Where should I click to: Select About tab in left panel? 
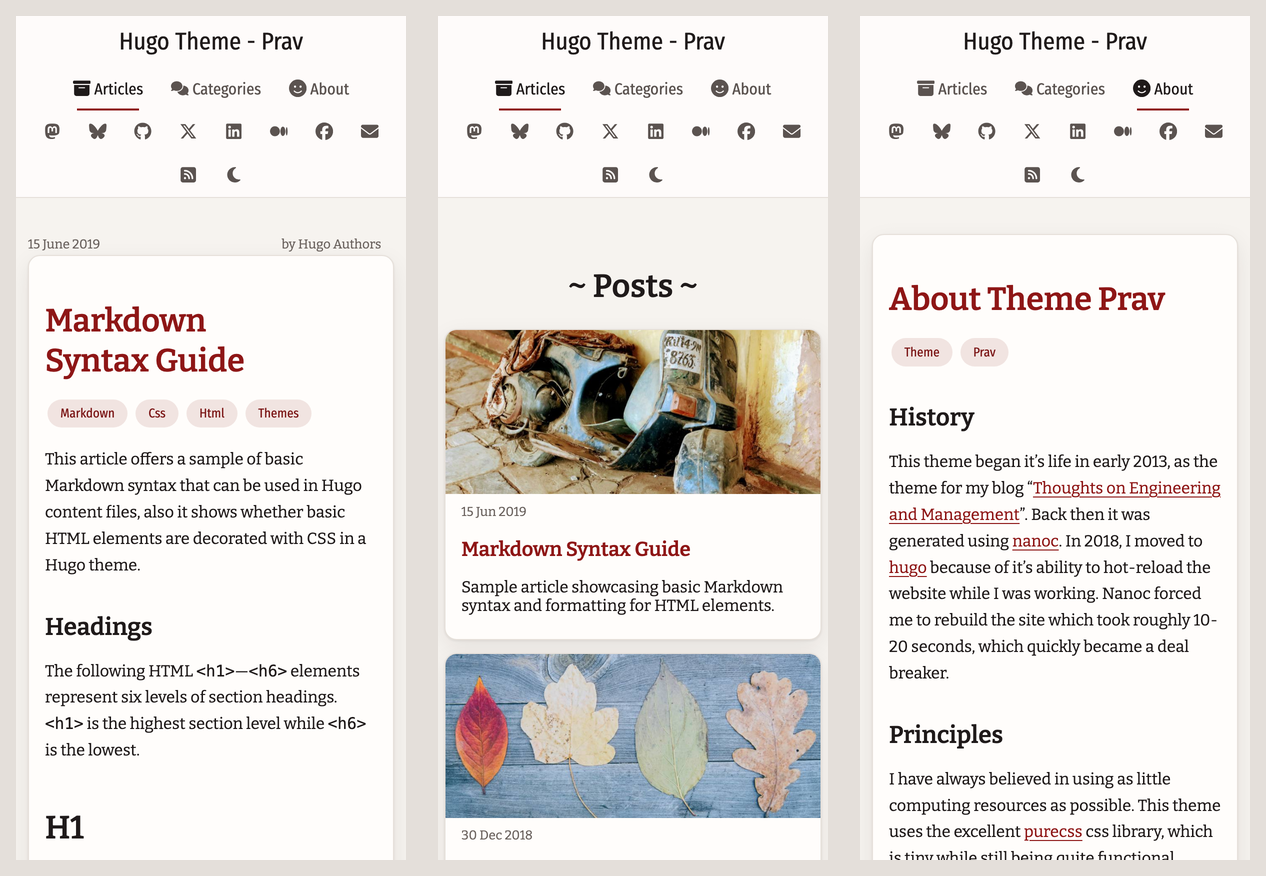[x=319, y=89]
